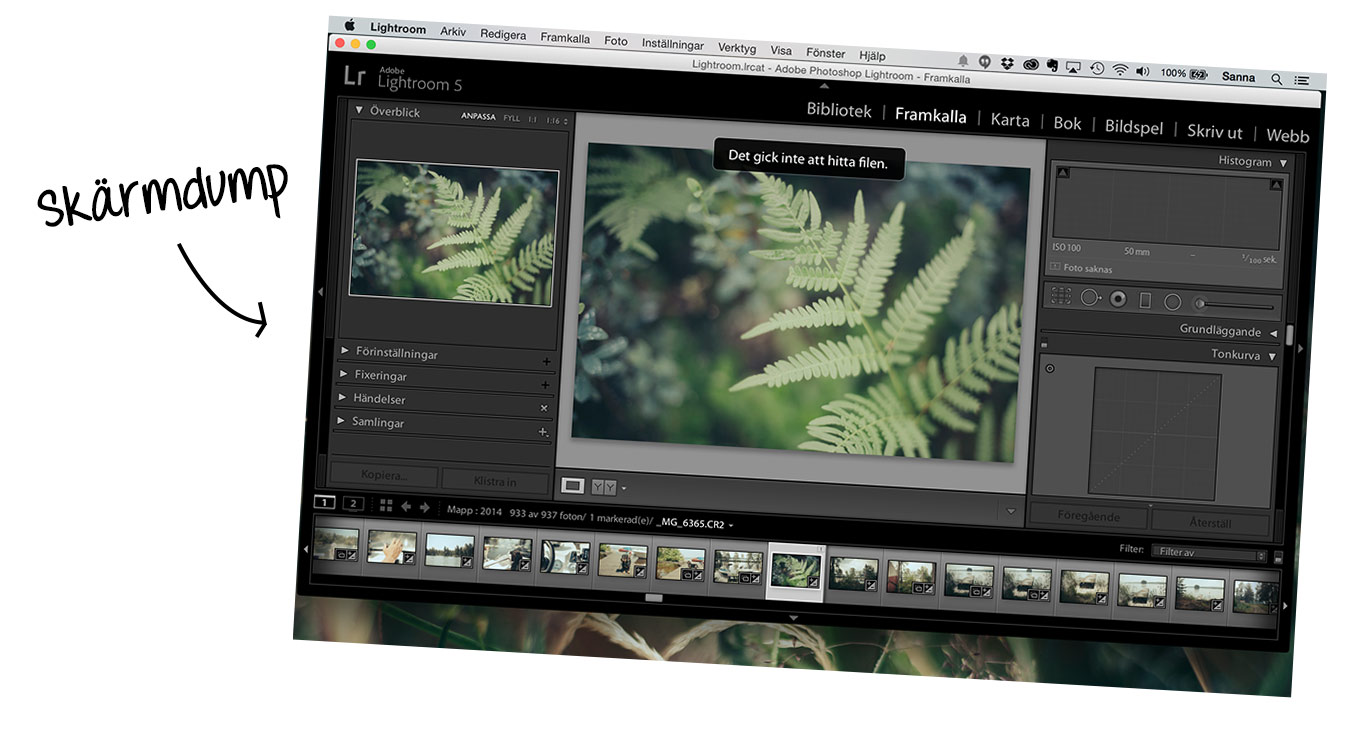
Task: Click the Kopiera... button
Action: 385,475
